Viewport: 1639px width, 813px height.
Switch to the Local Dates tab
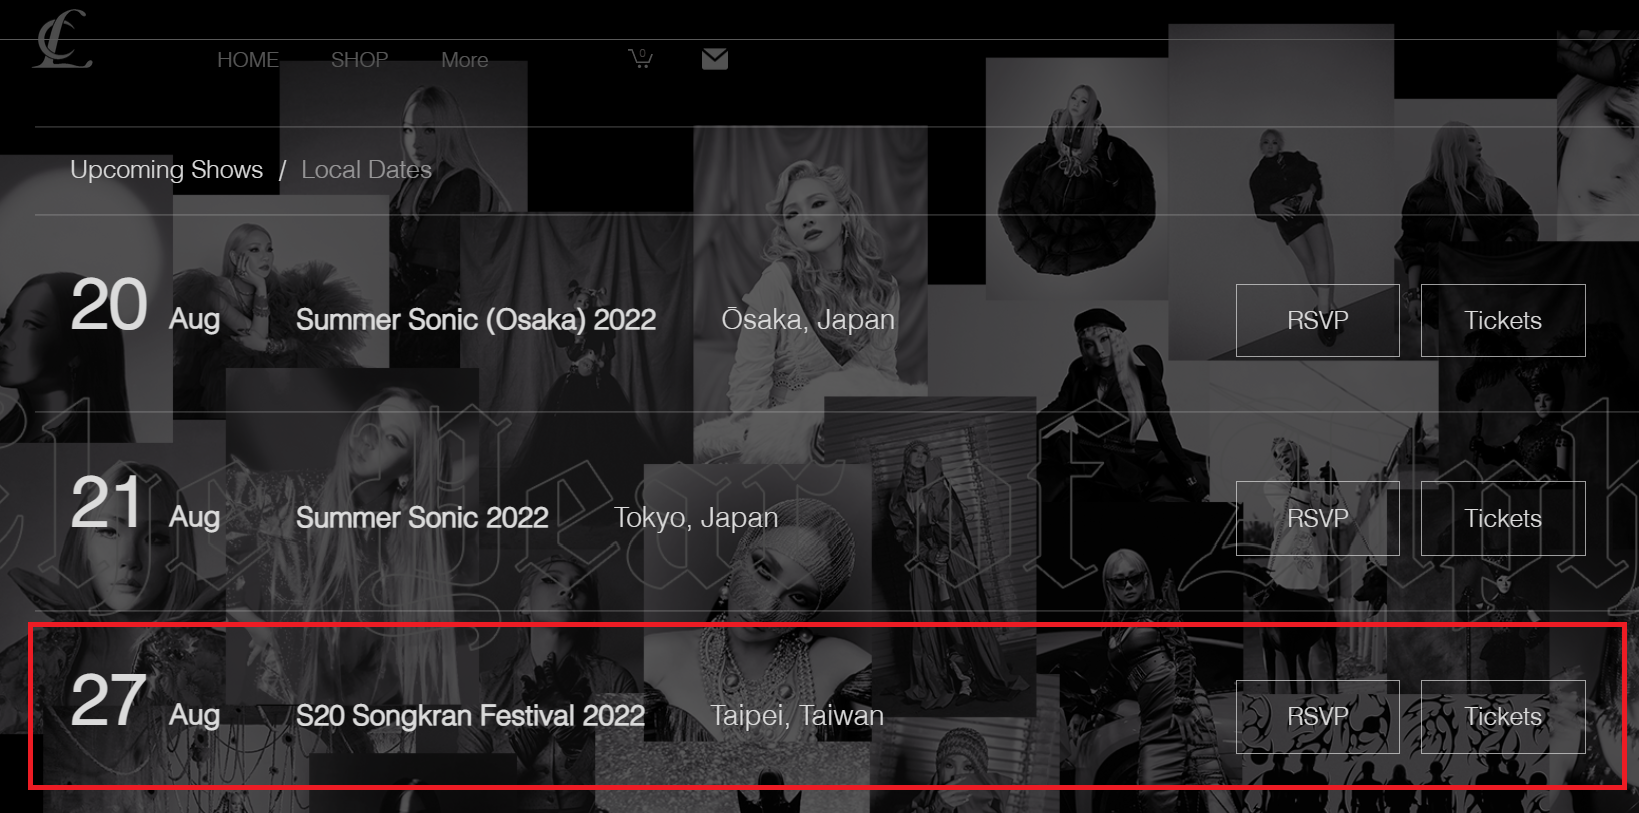366,170
